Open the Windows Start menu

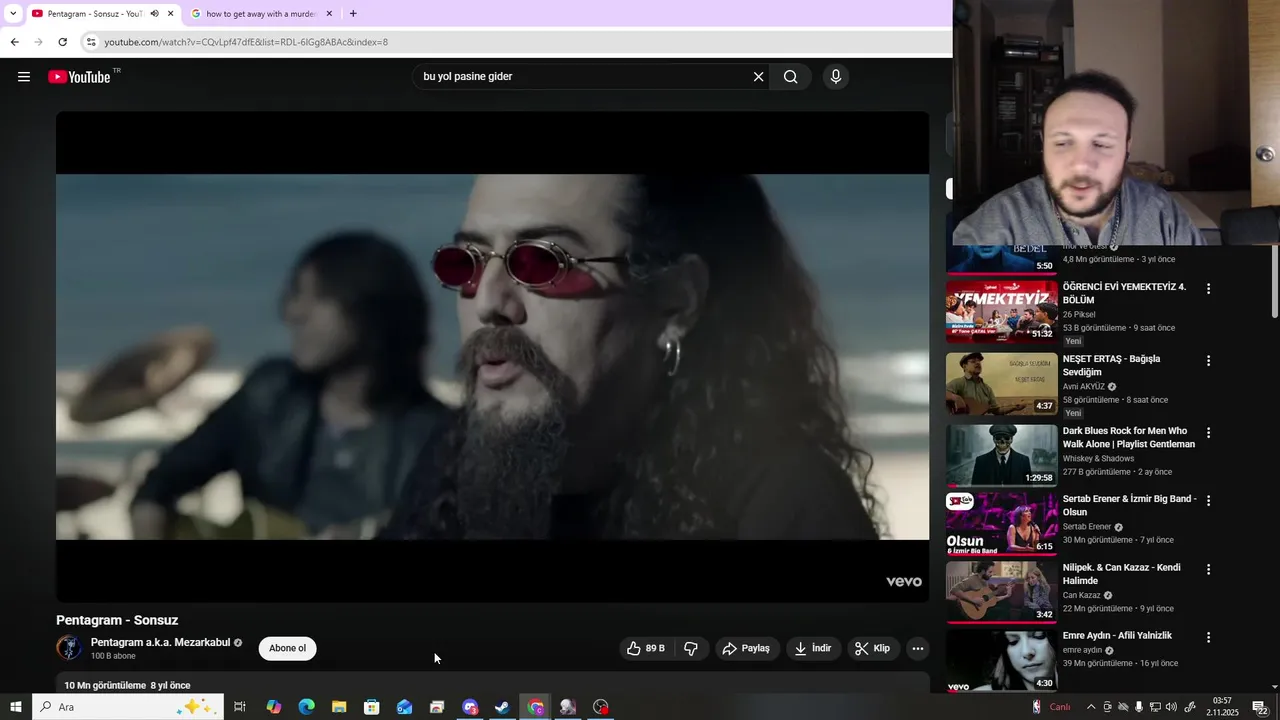15,707
